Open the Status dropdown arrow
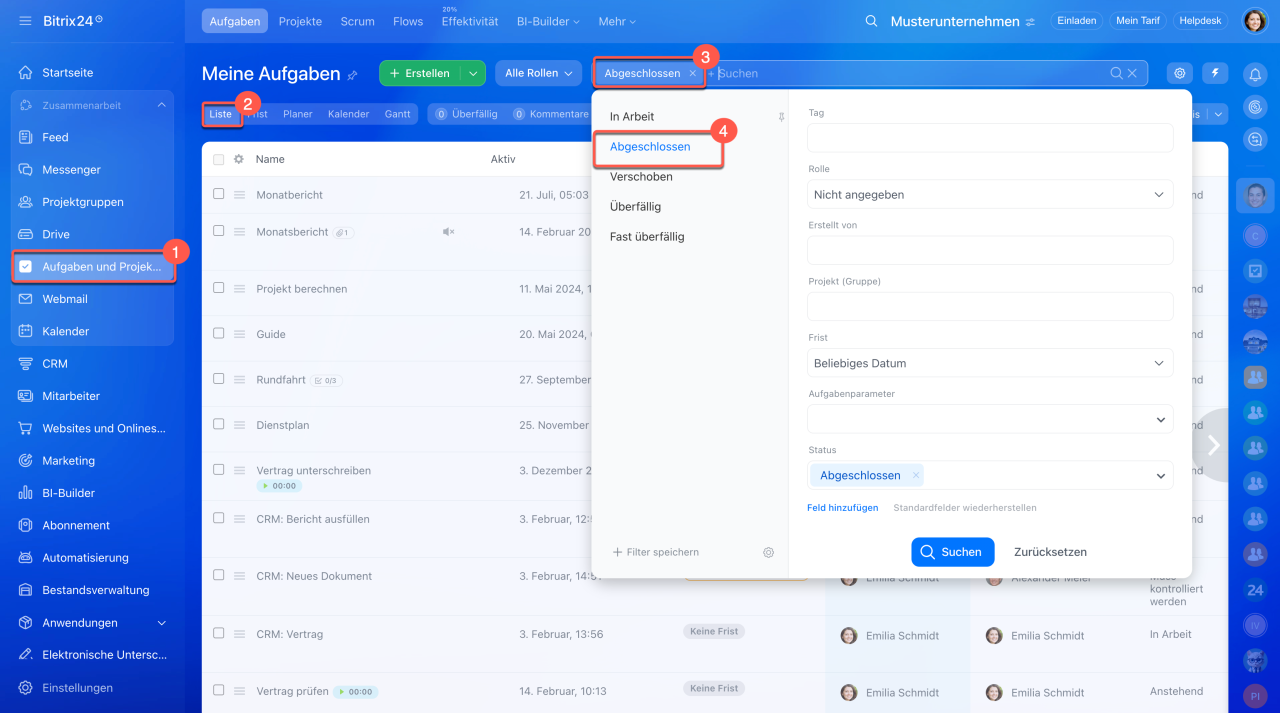The width and height of the screenshot is (1280, 713). tap(1160, 476)
